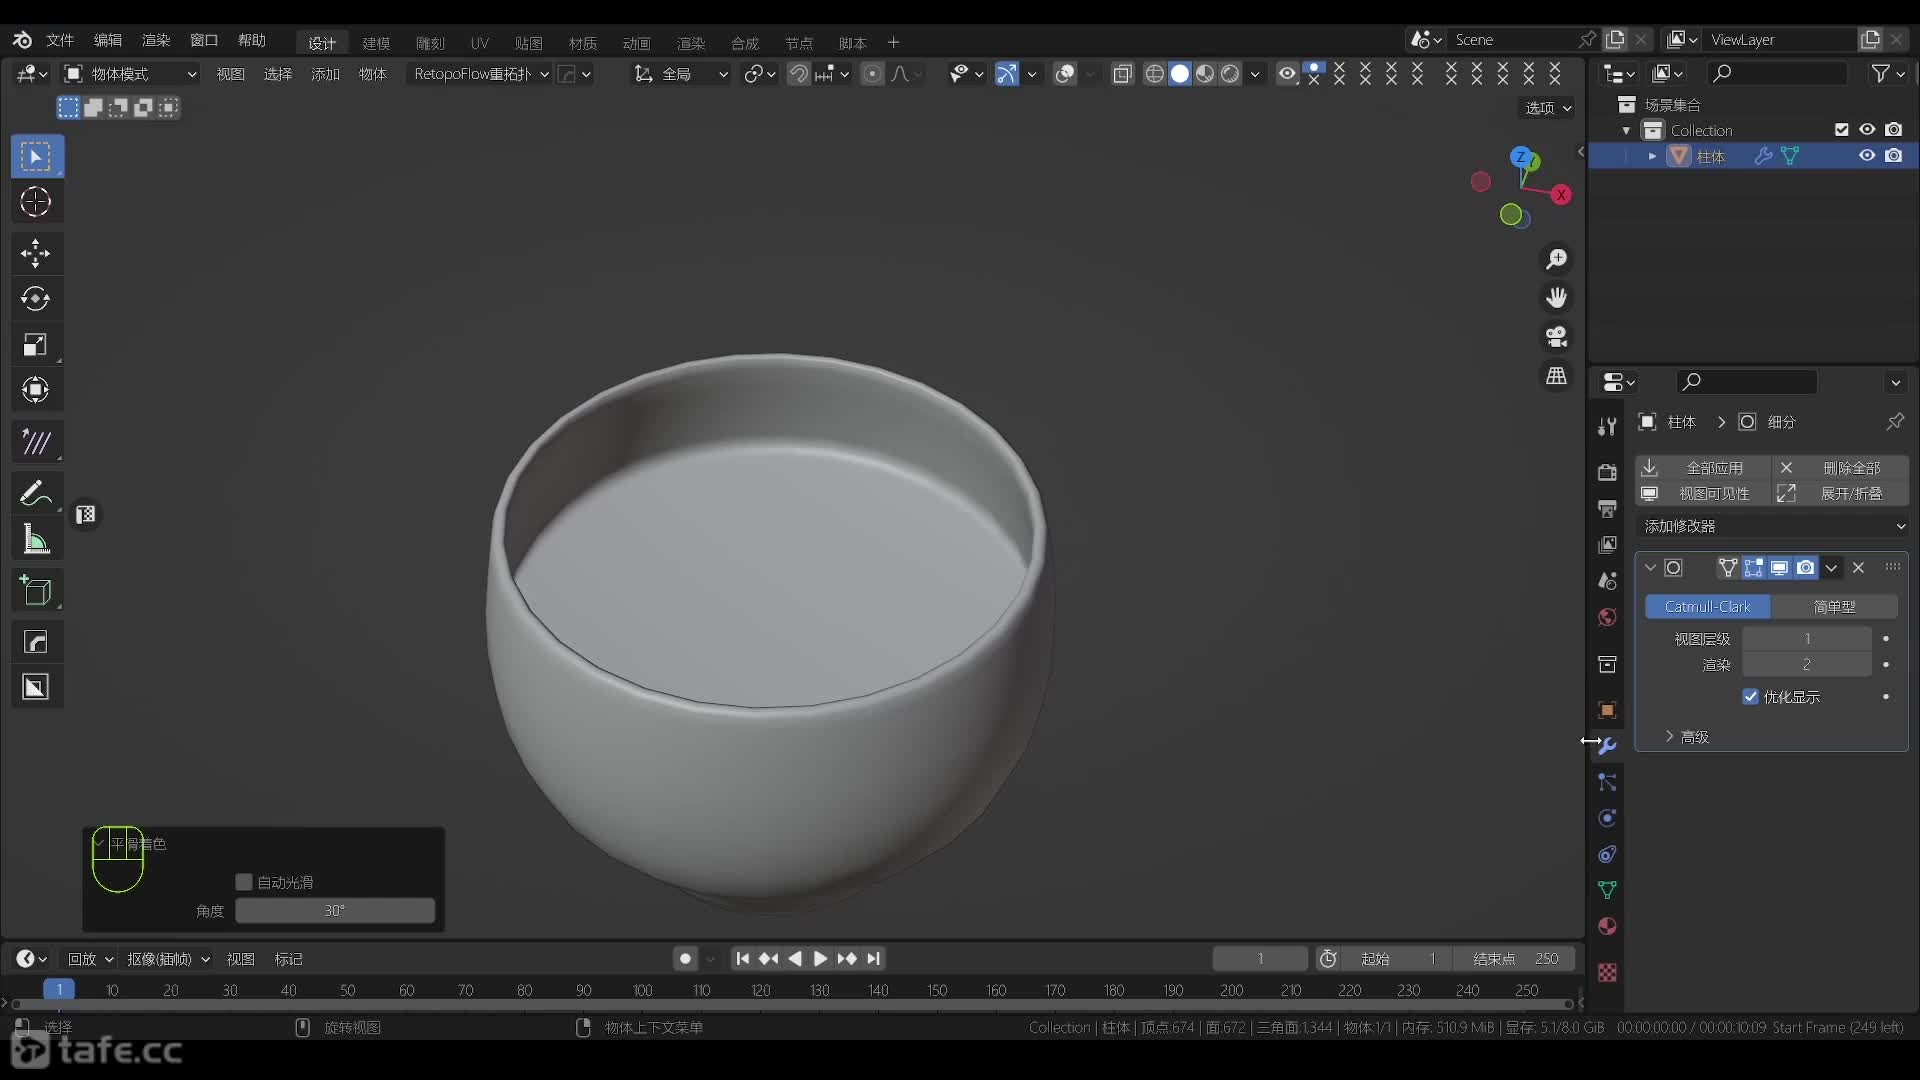Select the Transform tool

(x=36, y=390)
